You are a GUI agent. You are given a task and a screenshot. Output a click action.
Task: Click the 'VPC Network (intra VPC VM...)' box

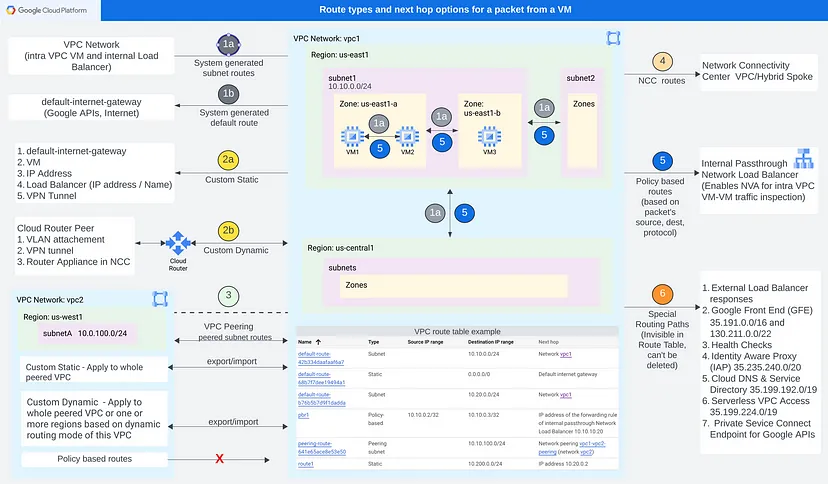pyautogui.click(x=91, y=55)
